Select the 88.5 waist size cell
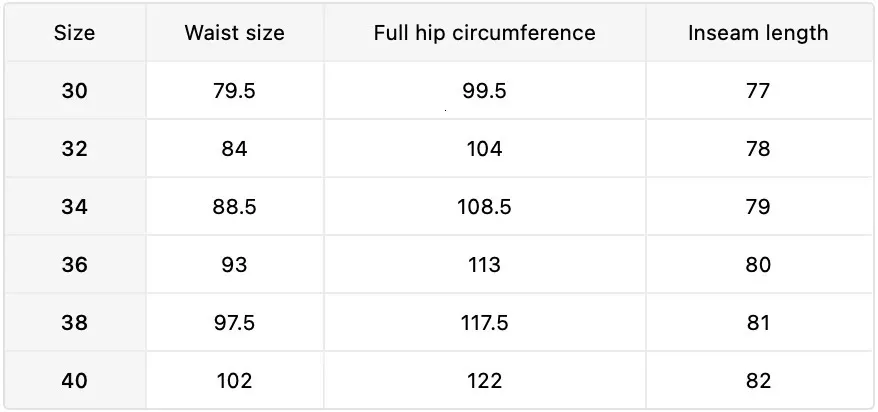The height and width of the screenshot is (412, 878). pos(234,207)
